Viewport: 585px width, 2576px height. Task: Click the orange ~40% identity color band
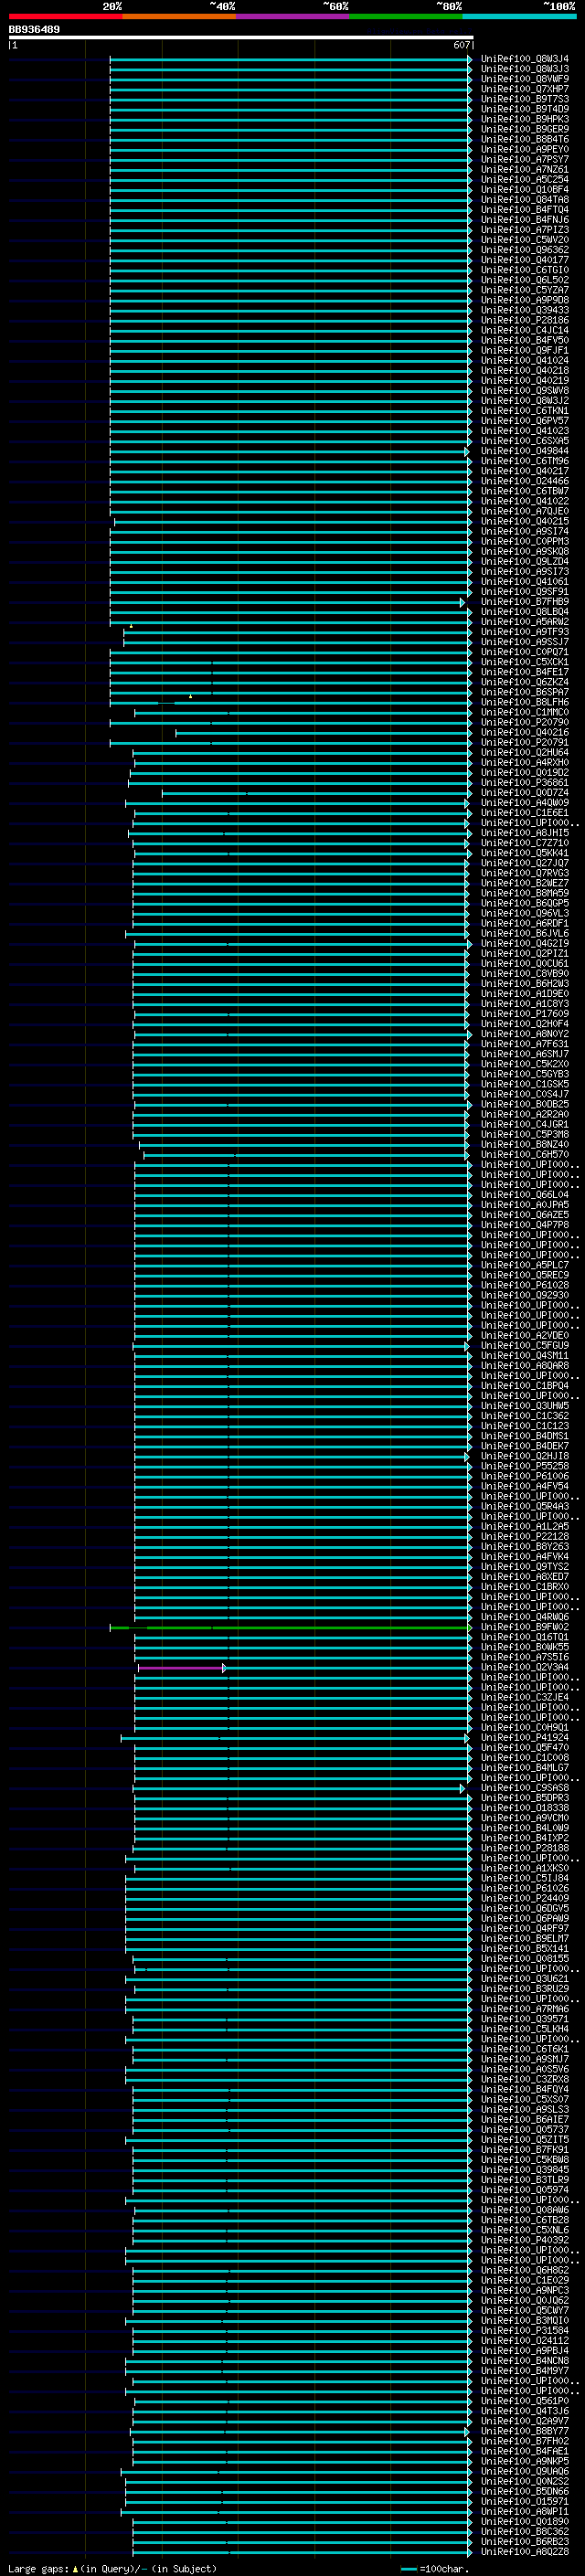(x=179, y=16)
